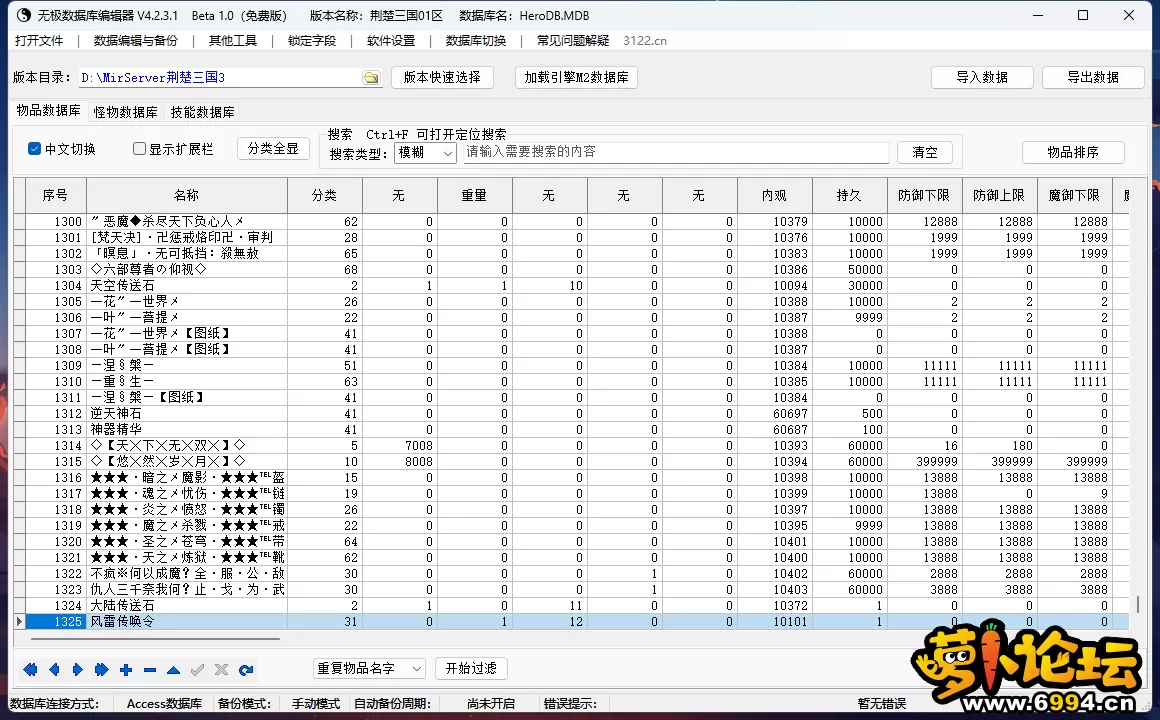Enable the 显示扩展栏 checkbox

click(139, 149)
